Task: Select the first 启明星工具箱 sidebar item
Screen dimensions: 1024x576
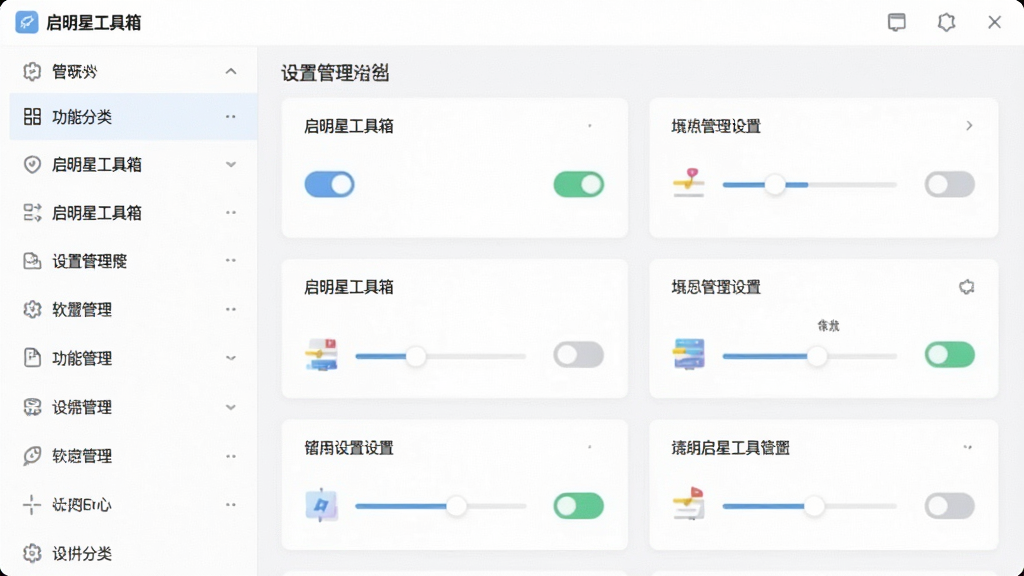Action: [133, 165]
